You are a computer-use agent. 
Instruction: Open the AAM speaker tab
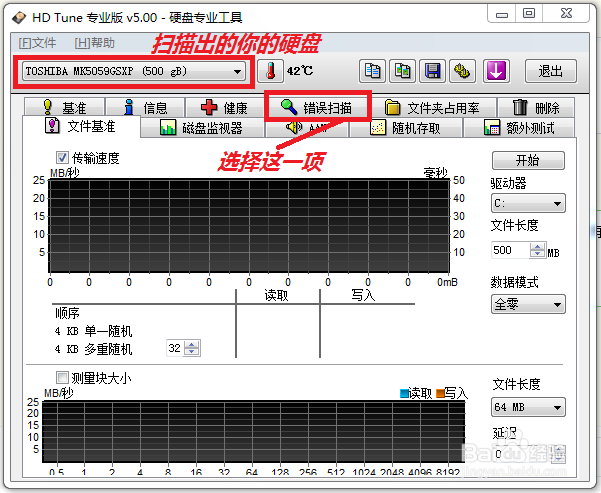[307, 128]
